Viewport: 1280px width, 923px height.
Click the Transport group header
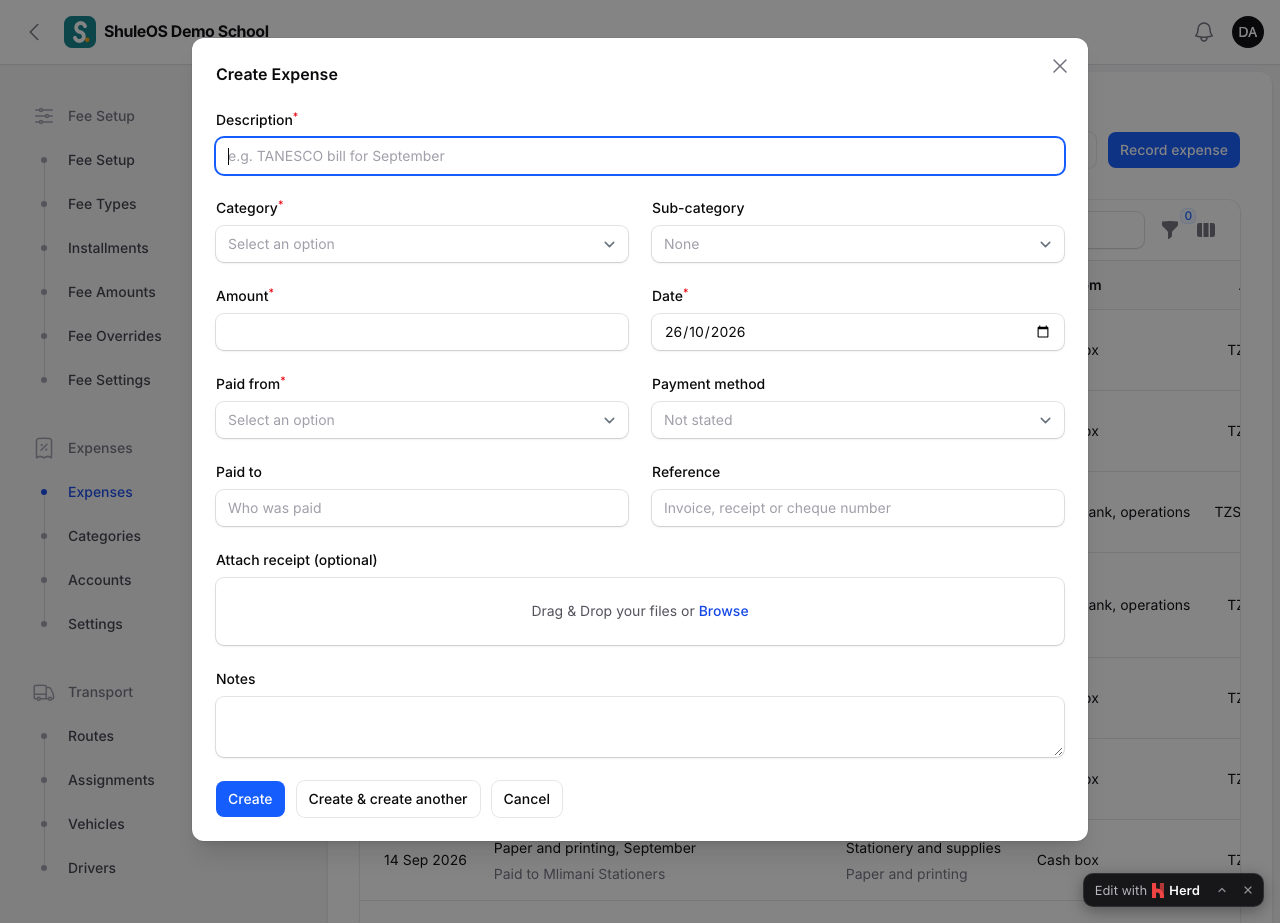coord(100,692)
